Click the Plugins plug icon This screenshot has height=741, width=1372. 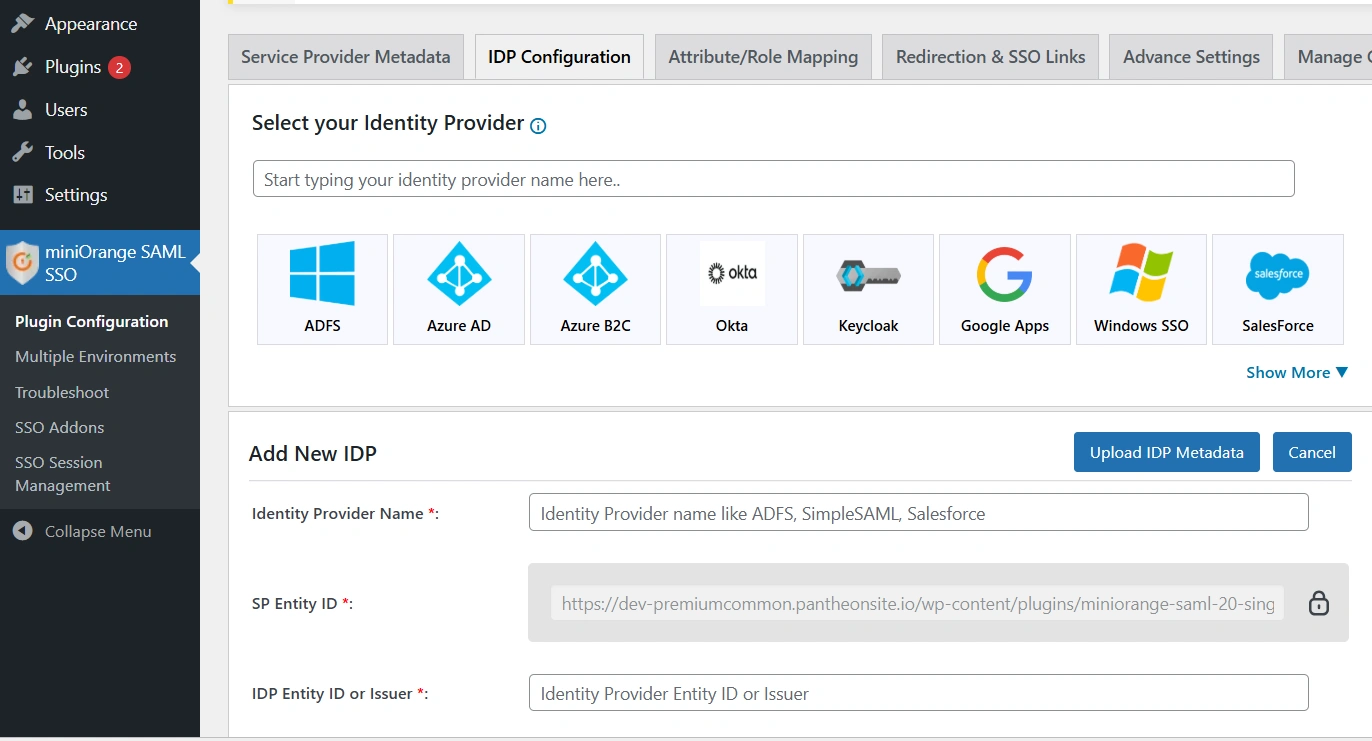coord(22,67)
